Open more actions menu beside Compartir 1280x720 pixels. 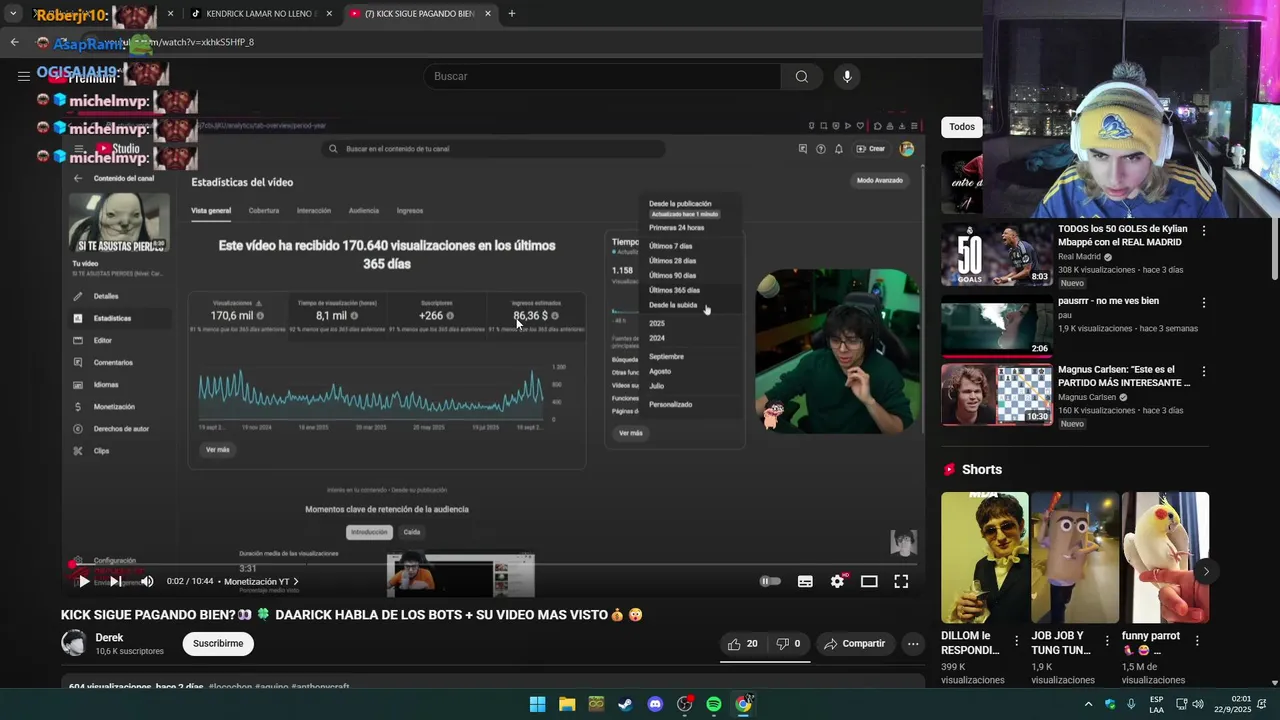(x=913, y=644)
